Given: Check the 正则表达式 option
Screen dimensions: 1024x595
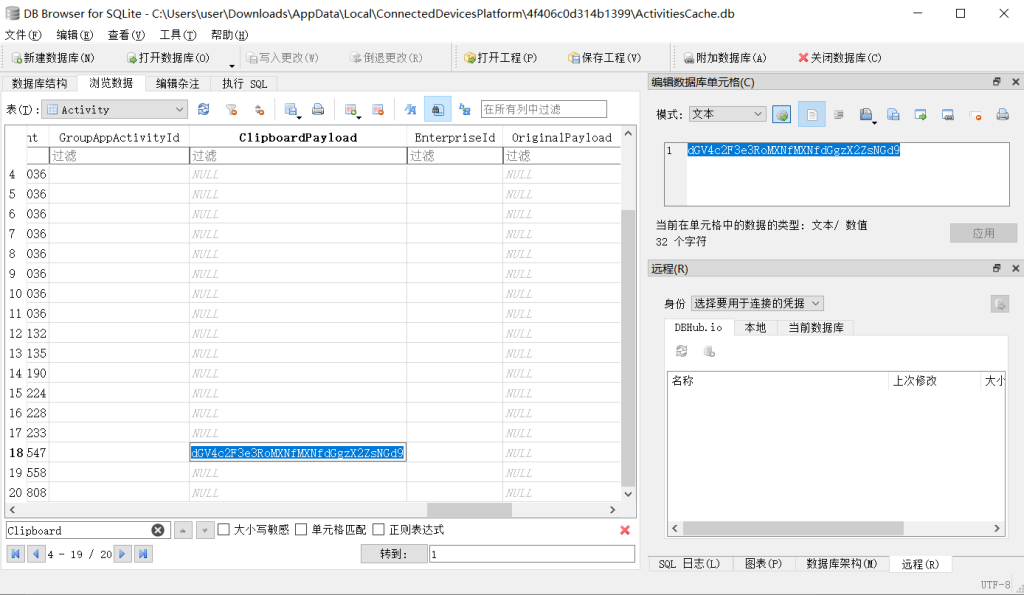Looking at the screenshot, I should tap(379, 530).
